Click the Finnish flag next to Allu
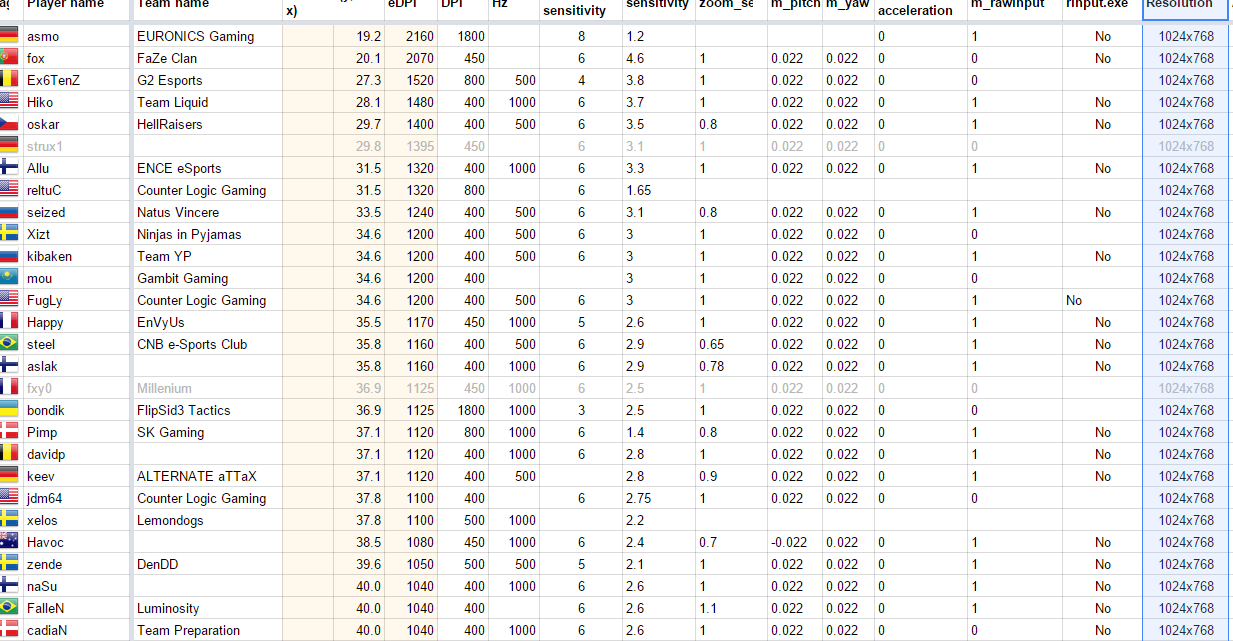The width and height of the screenshot is (1233, 641). (x=9, y=168)
